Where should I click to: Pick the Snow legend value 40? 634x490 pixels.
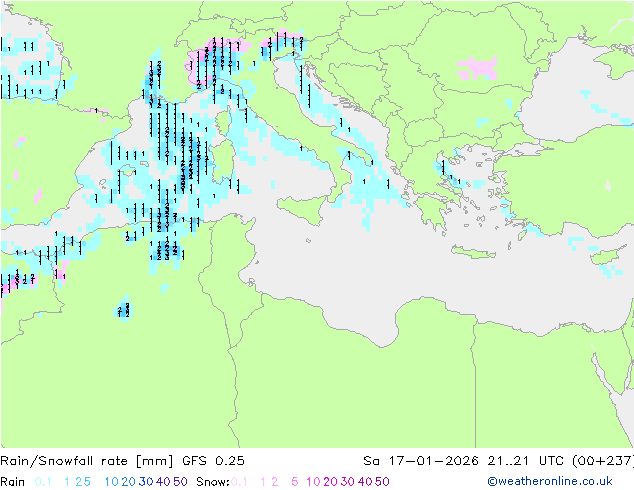pyautogui.click(x=365, y=482)
